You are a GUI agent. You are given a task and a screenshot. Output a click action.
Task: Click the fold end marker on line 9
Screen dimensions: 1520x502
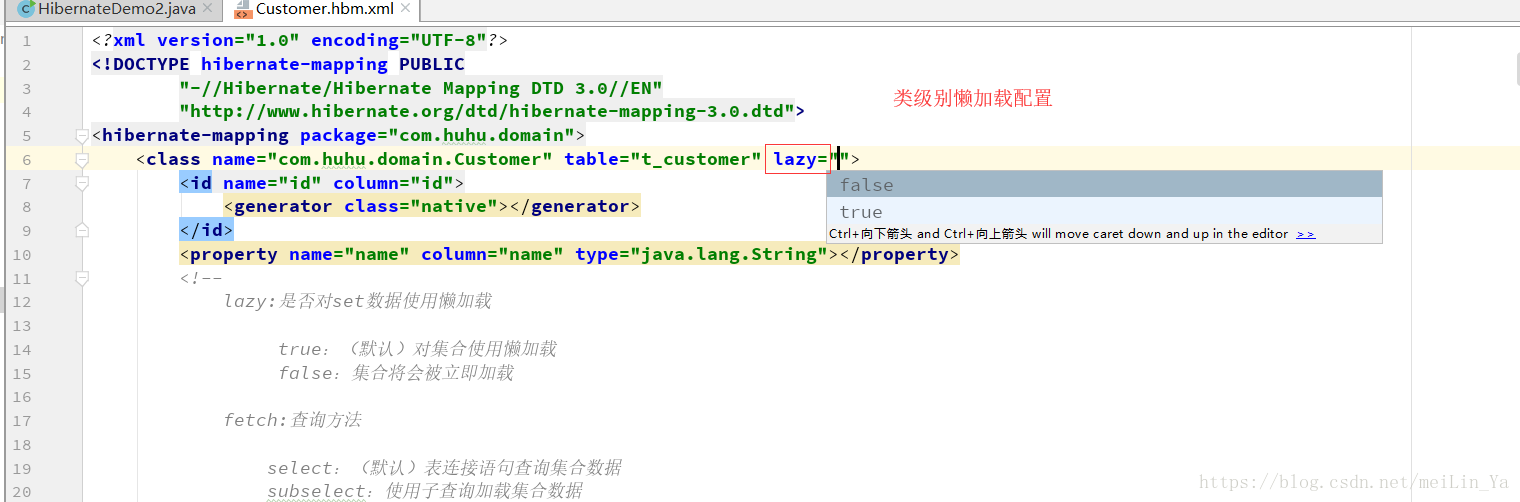pyautogui.click(x=82, y=230)
